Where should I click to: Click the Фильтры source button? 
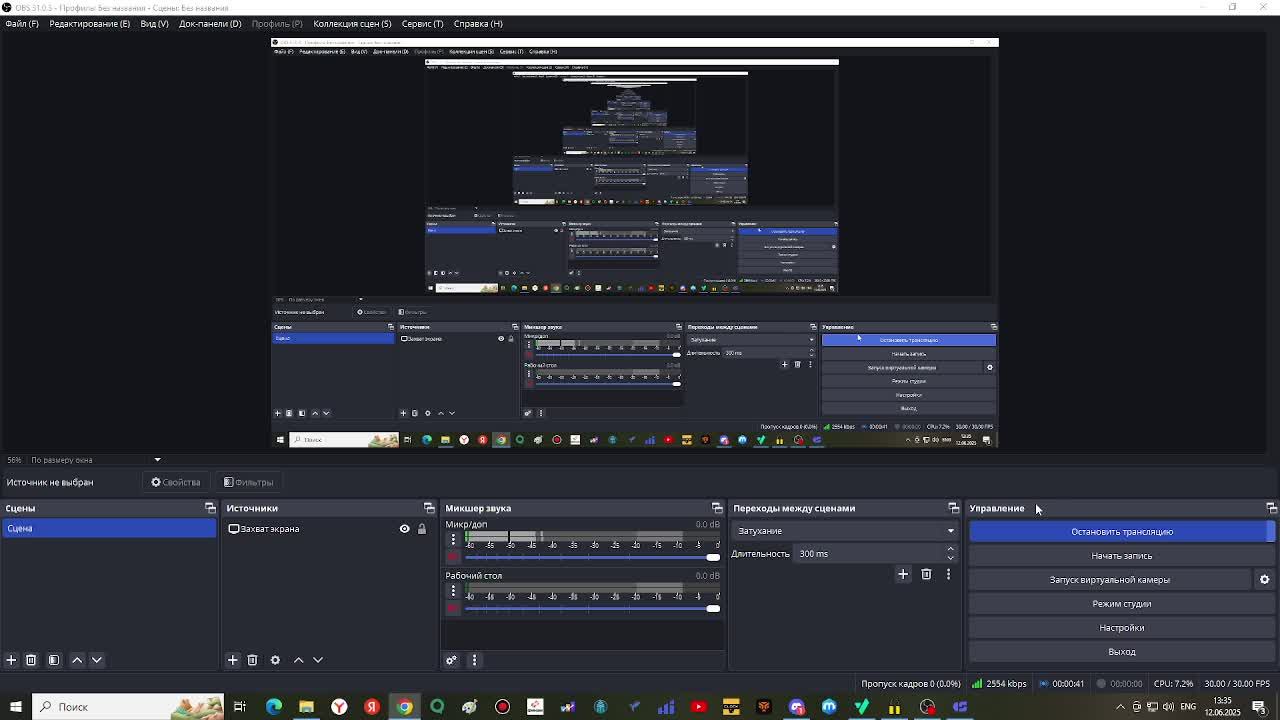pos(248,482)
